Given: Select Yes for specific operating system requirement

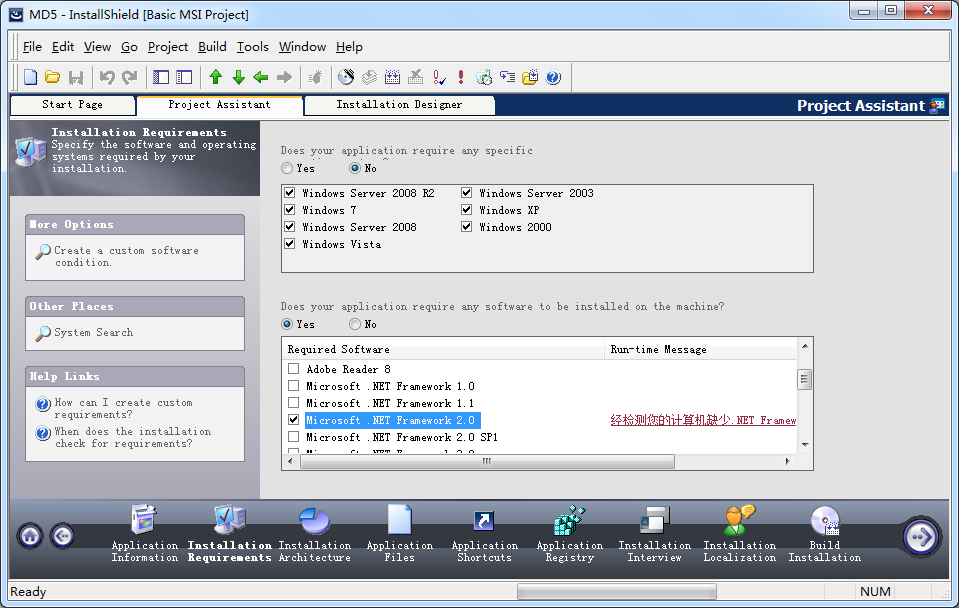Looking at the screenshot, I should (x=287, y=168).
